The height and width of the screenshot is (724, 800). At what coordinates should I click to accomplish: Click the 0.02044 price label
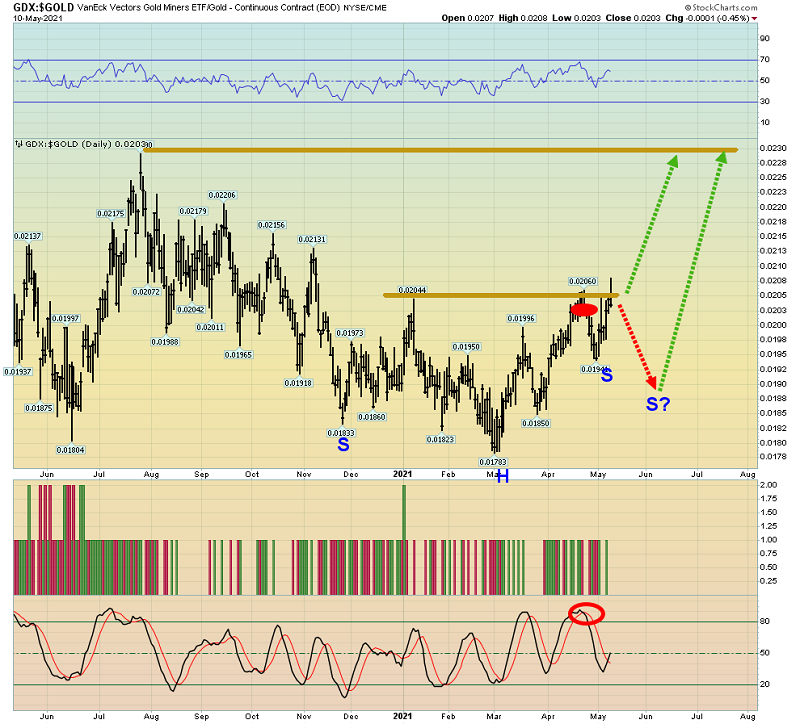(412, 290)
